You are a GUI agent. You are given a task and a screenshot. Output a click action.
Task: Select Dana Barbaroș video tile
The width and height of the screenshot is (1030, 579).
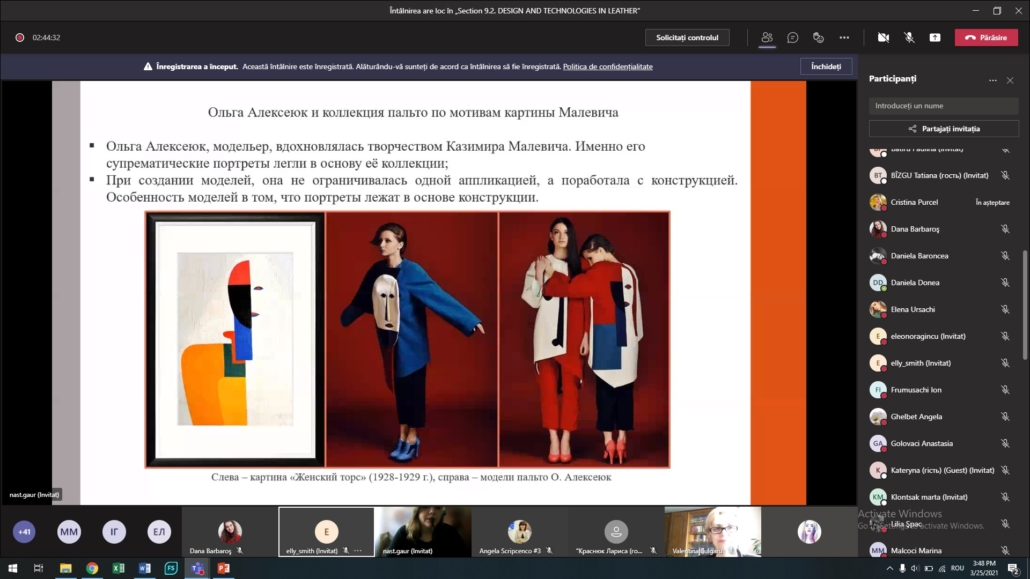pyautogui.click(x=230, y=532)
